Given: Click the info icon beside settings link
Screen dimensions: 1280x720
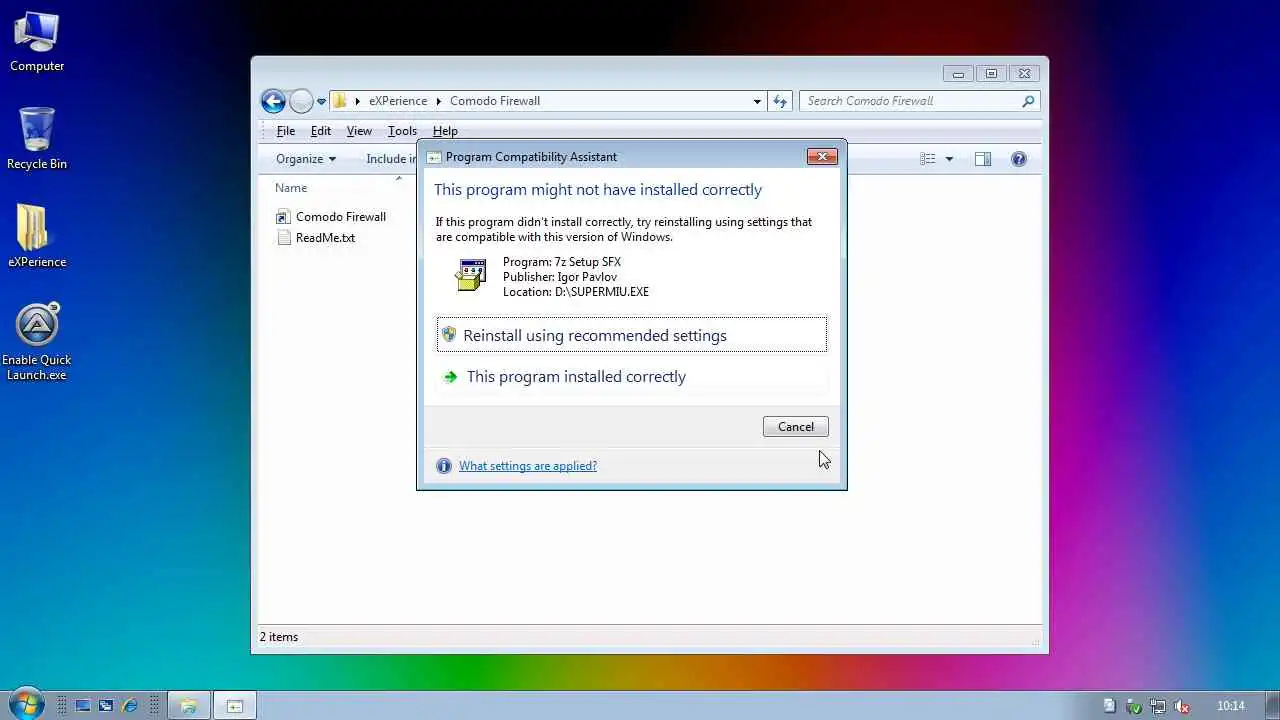Looking at the screenshot, I should (x=444, y=466).
